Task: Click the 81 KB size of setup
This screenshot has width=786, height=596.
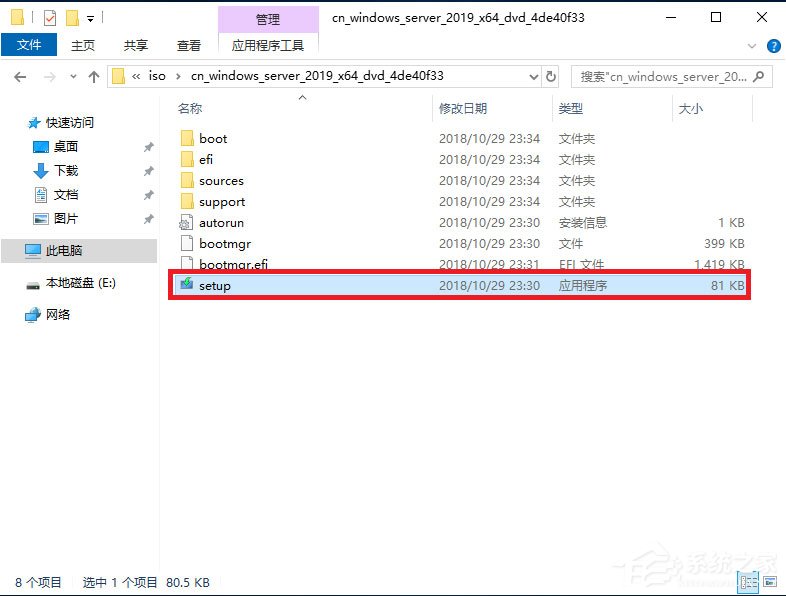Action: [727, 286]
